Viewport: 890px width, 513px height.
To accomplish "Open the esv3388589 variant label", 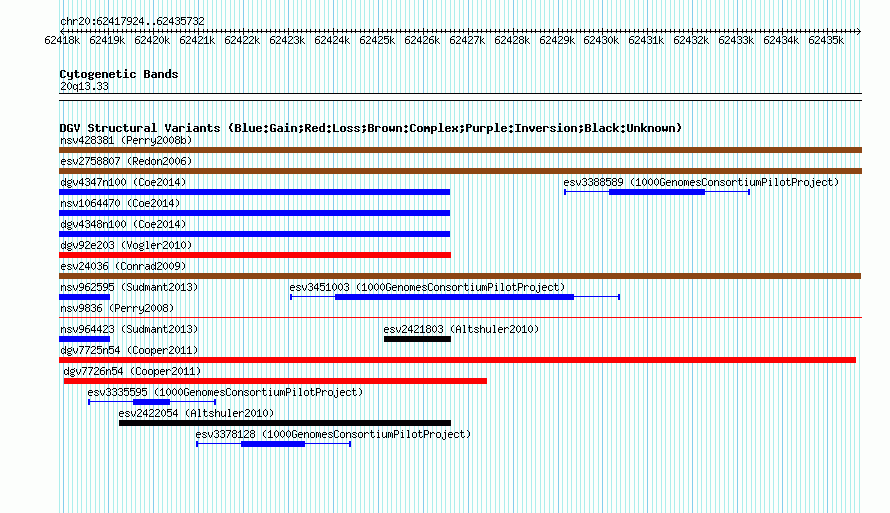I will [701, 182].
